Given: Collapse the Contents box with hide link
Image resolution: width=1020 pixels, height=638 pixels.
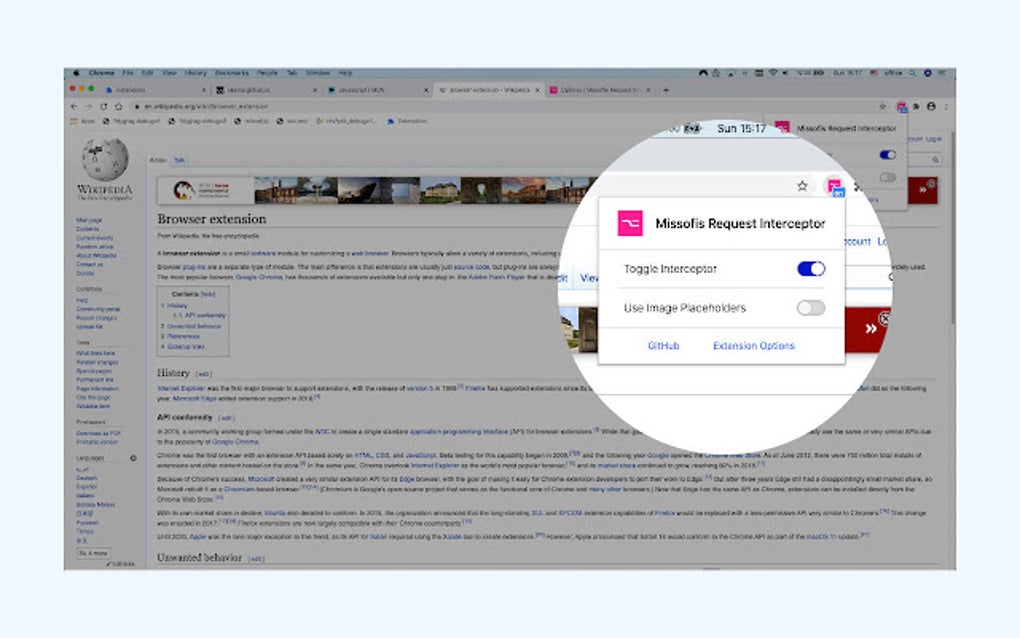Looking at the screenshot, I should coord(207,294).
